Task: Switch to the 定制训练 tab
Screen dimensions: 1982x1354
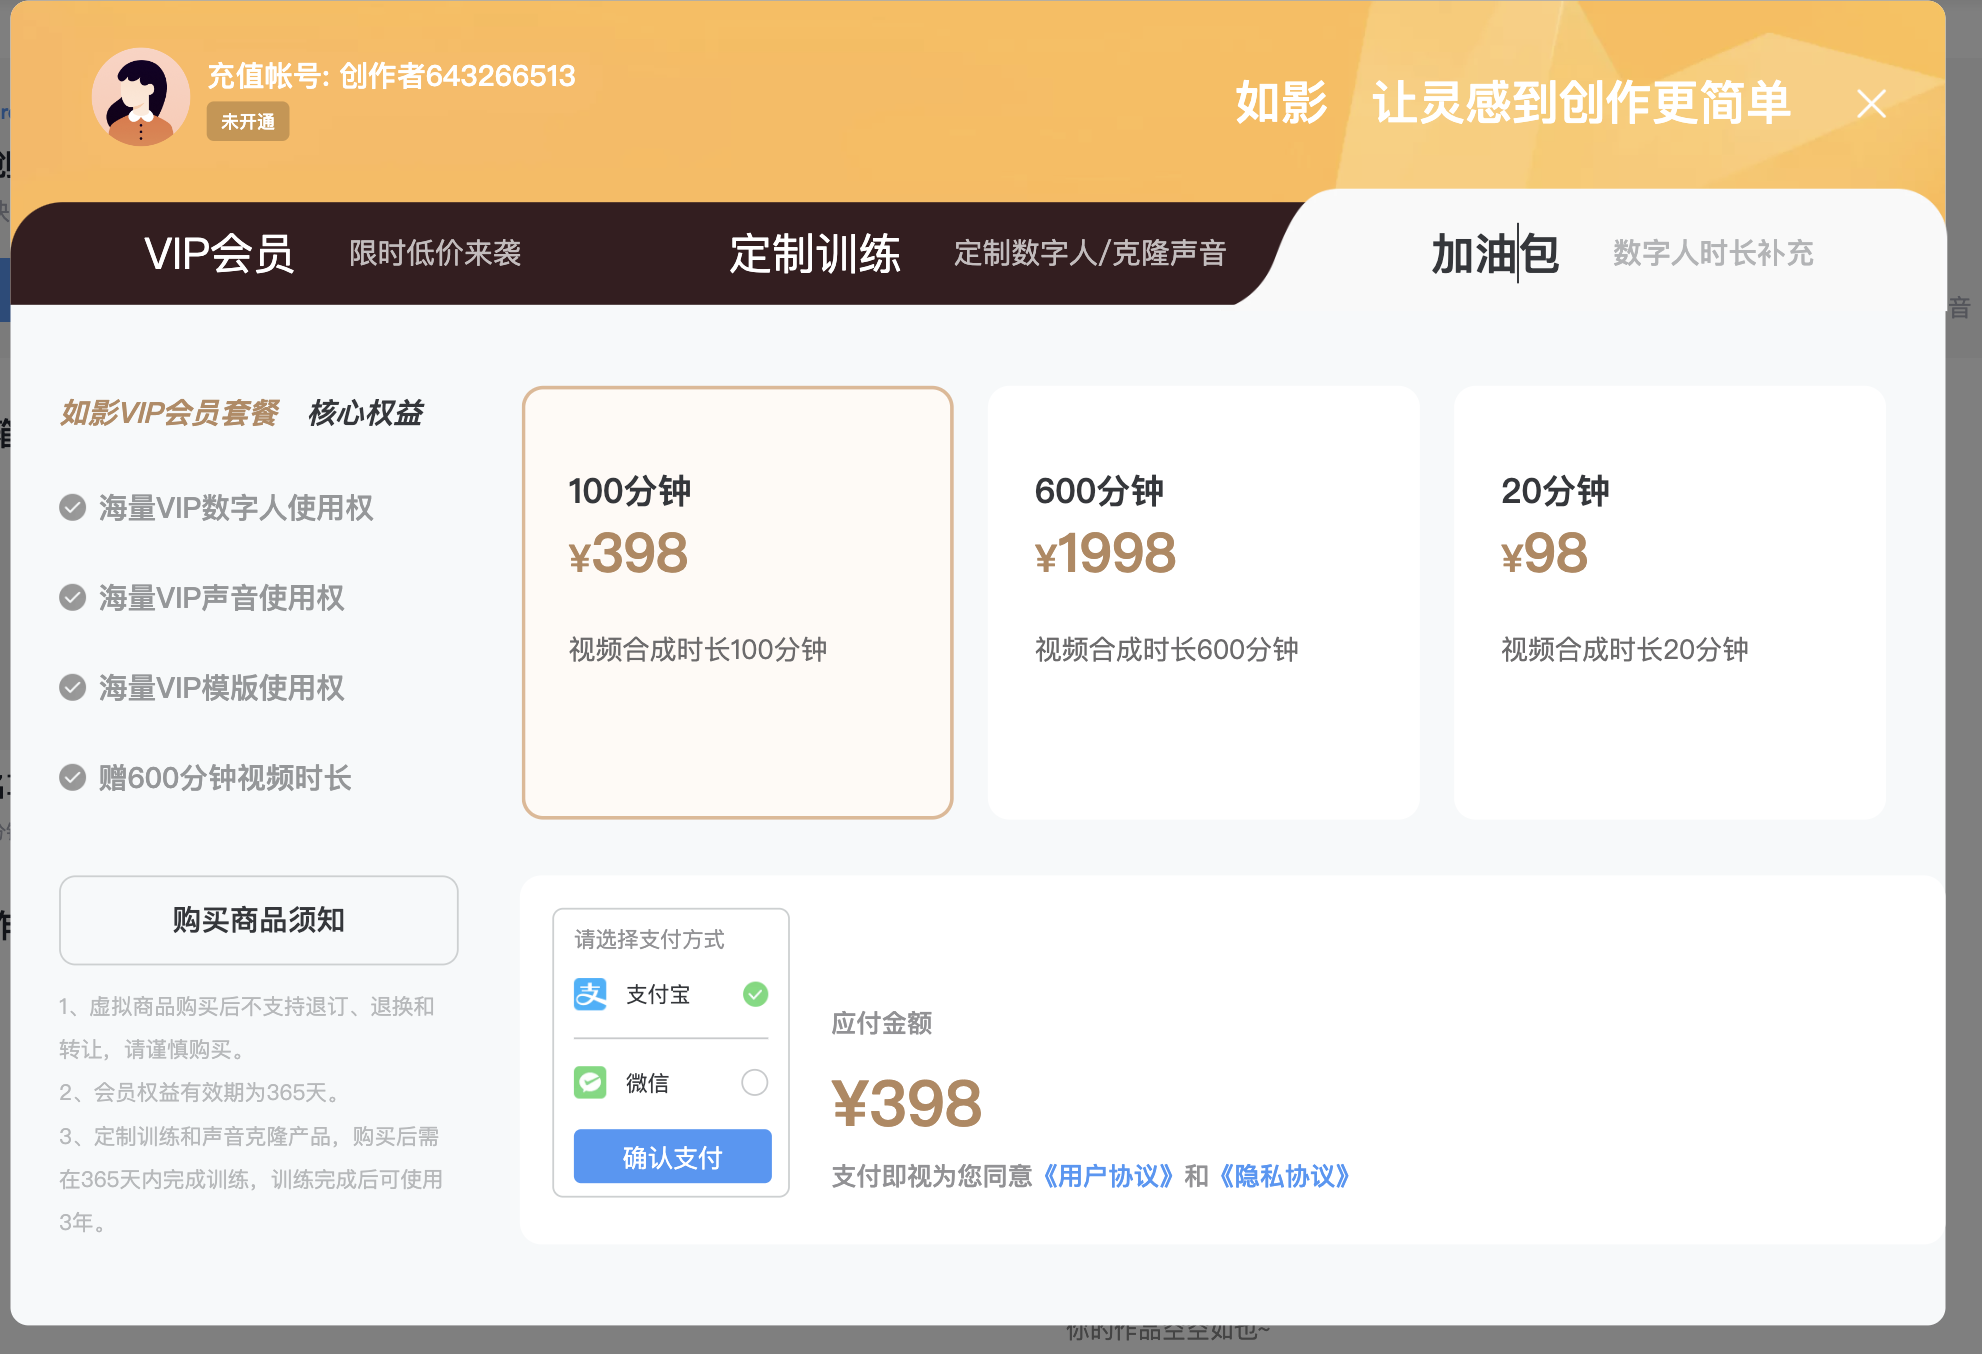Action: click(x=814, y=254)
